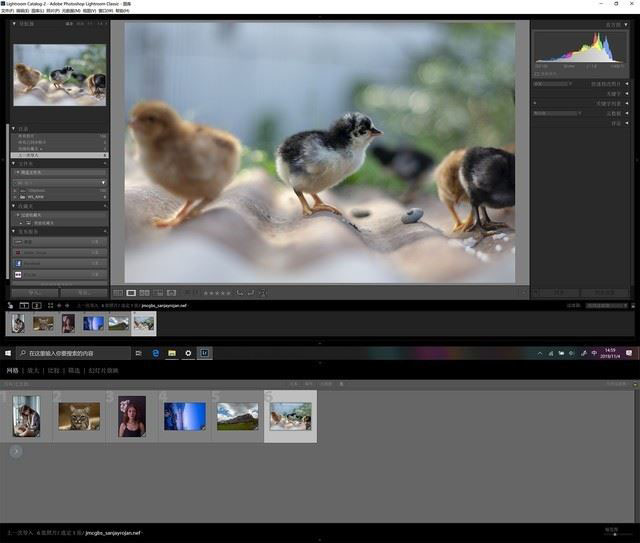Switch to Grid view in toolbar

click(118, 293)
